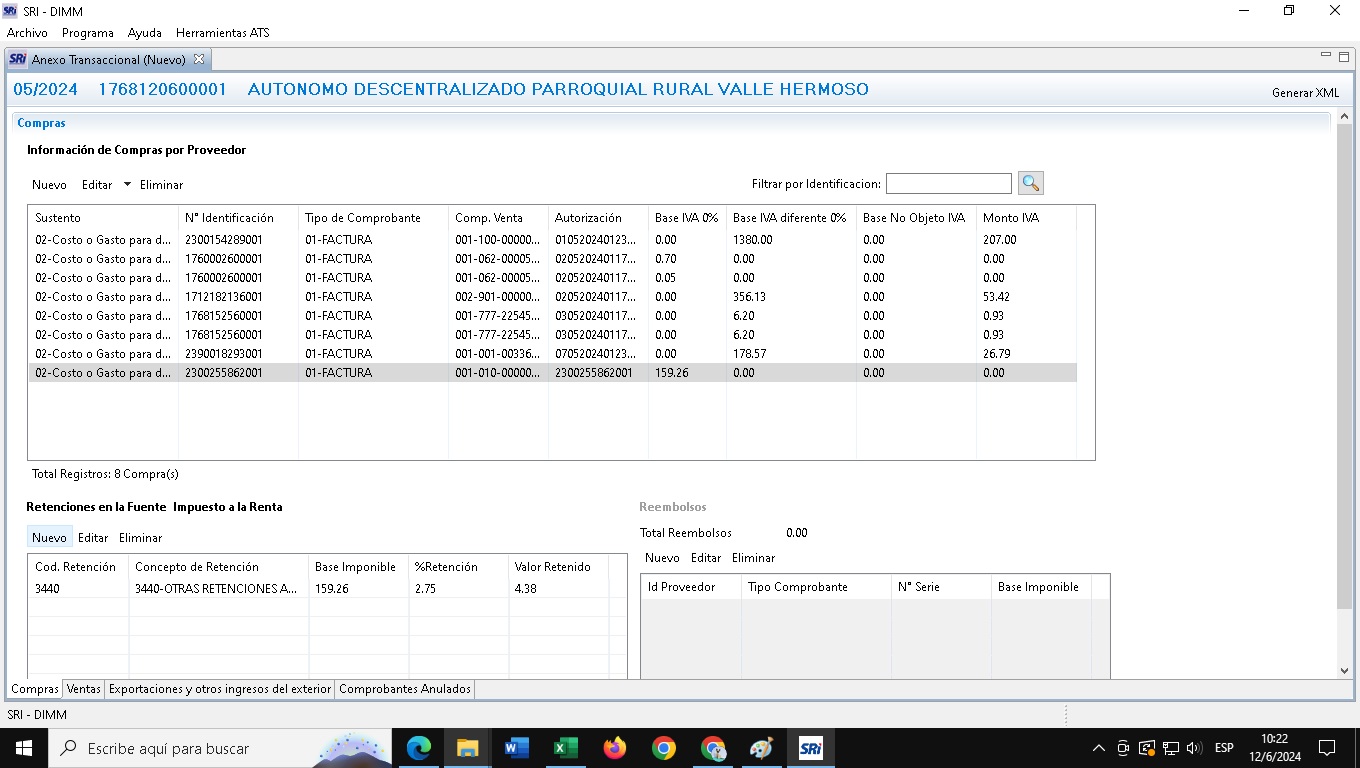Click the Filtrar por Identificacion field
Image resolution: width=1360 pixels, height=768 pixels.
[x=948, y=184]
